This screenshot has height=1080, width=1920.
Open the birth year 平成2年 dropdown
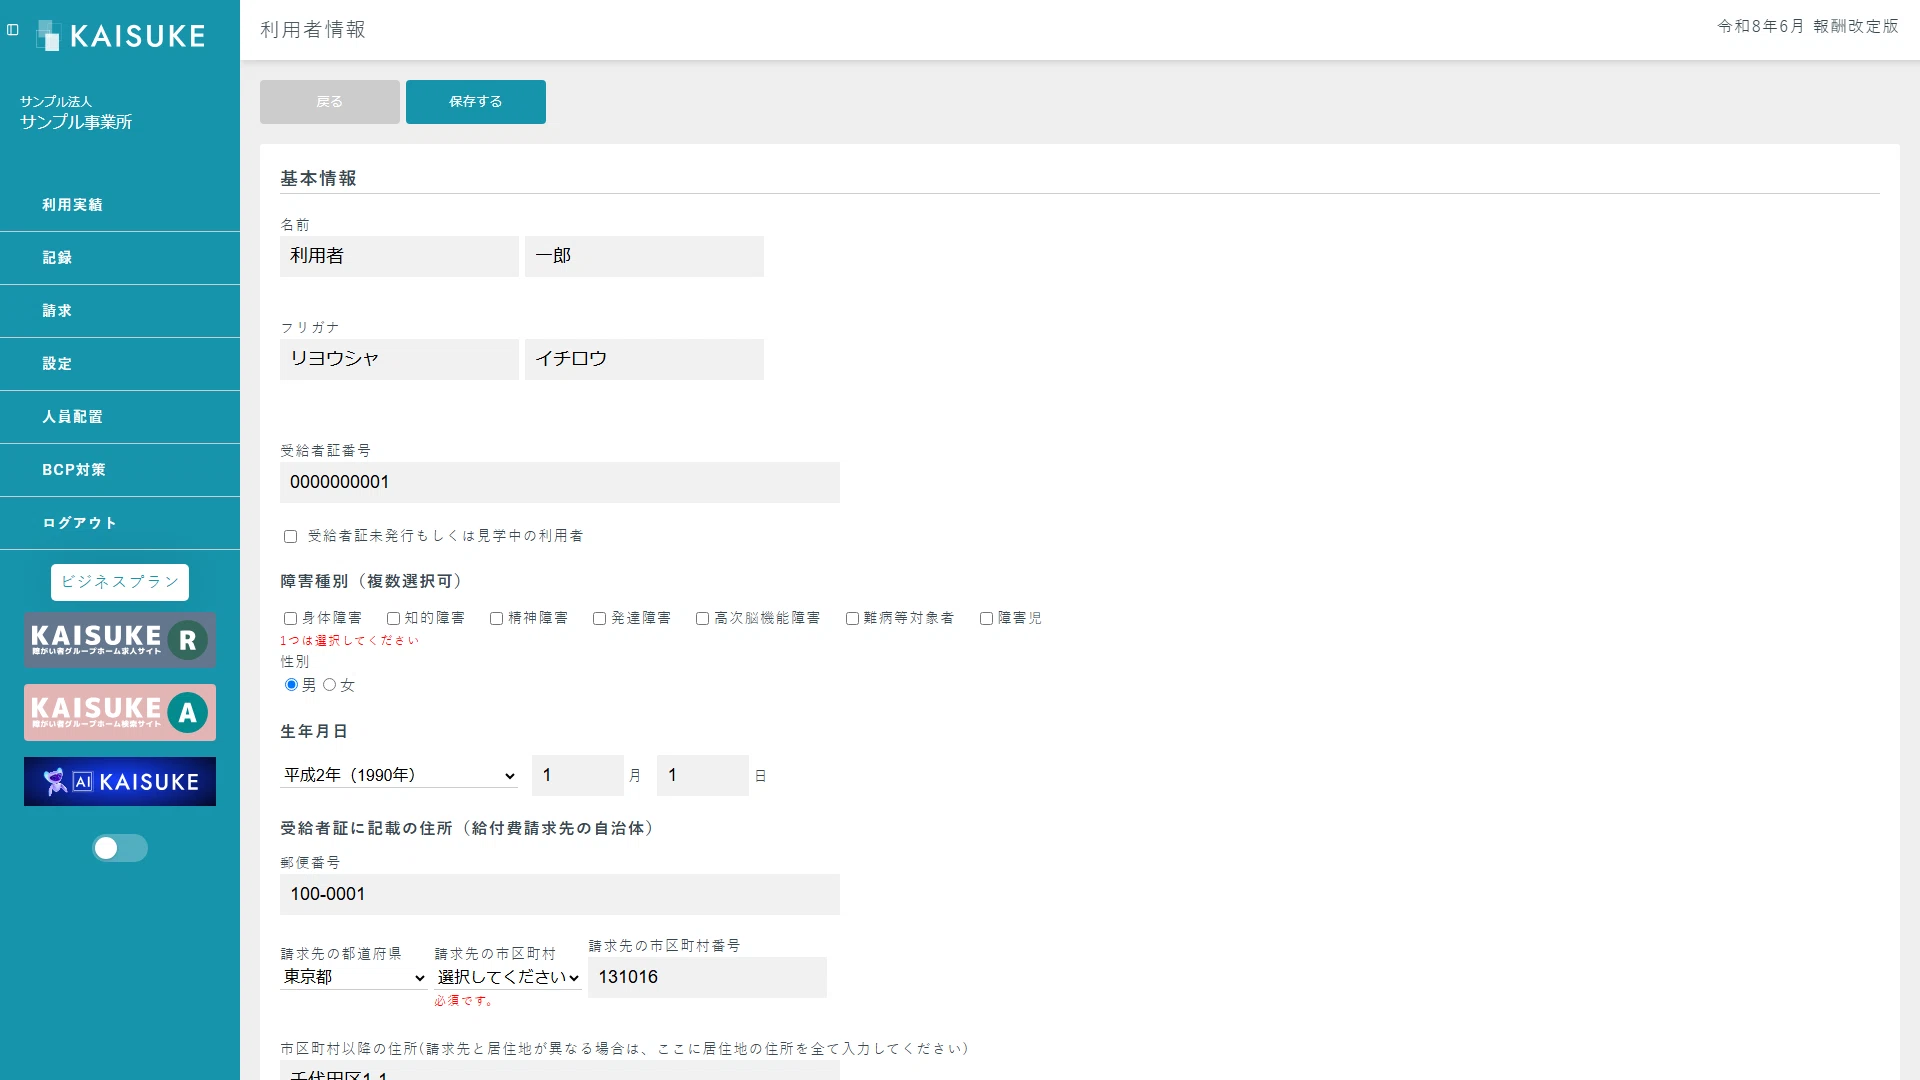coord(399,775)
